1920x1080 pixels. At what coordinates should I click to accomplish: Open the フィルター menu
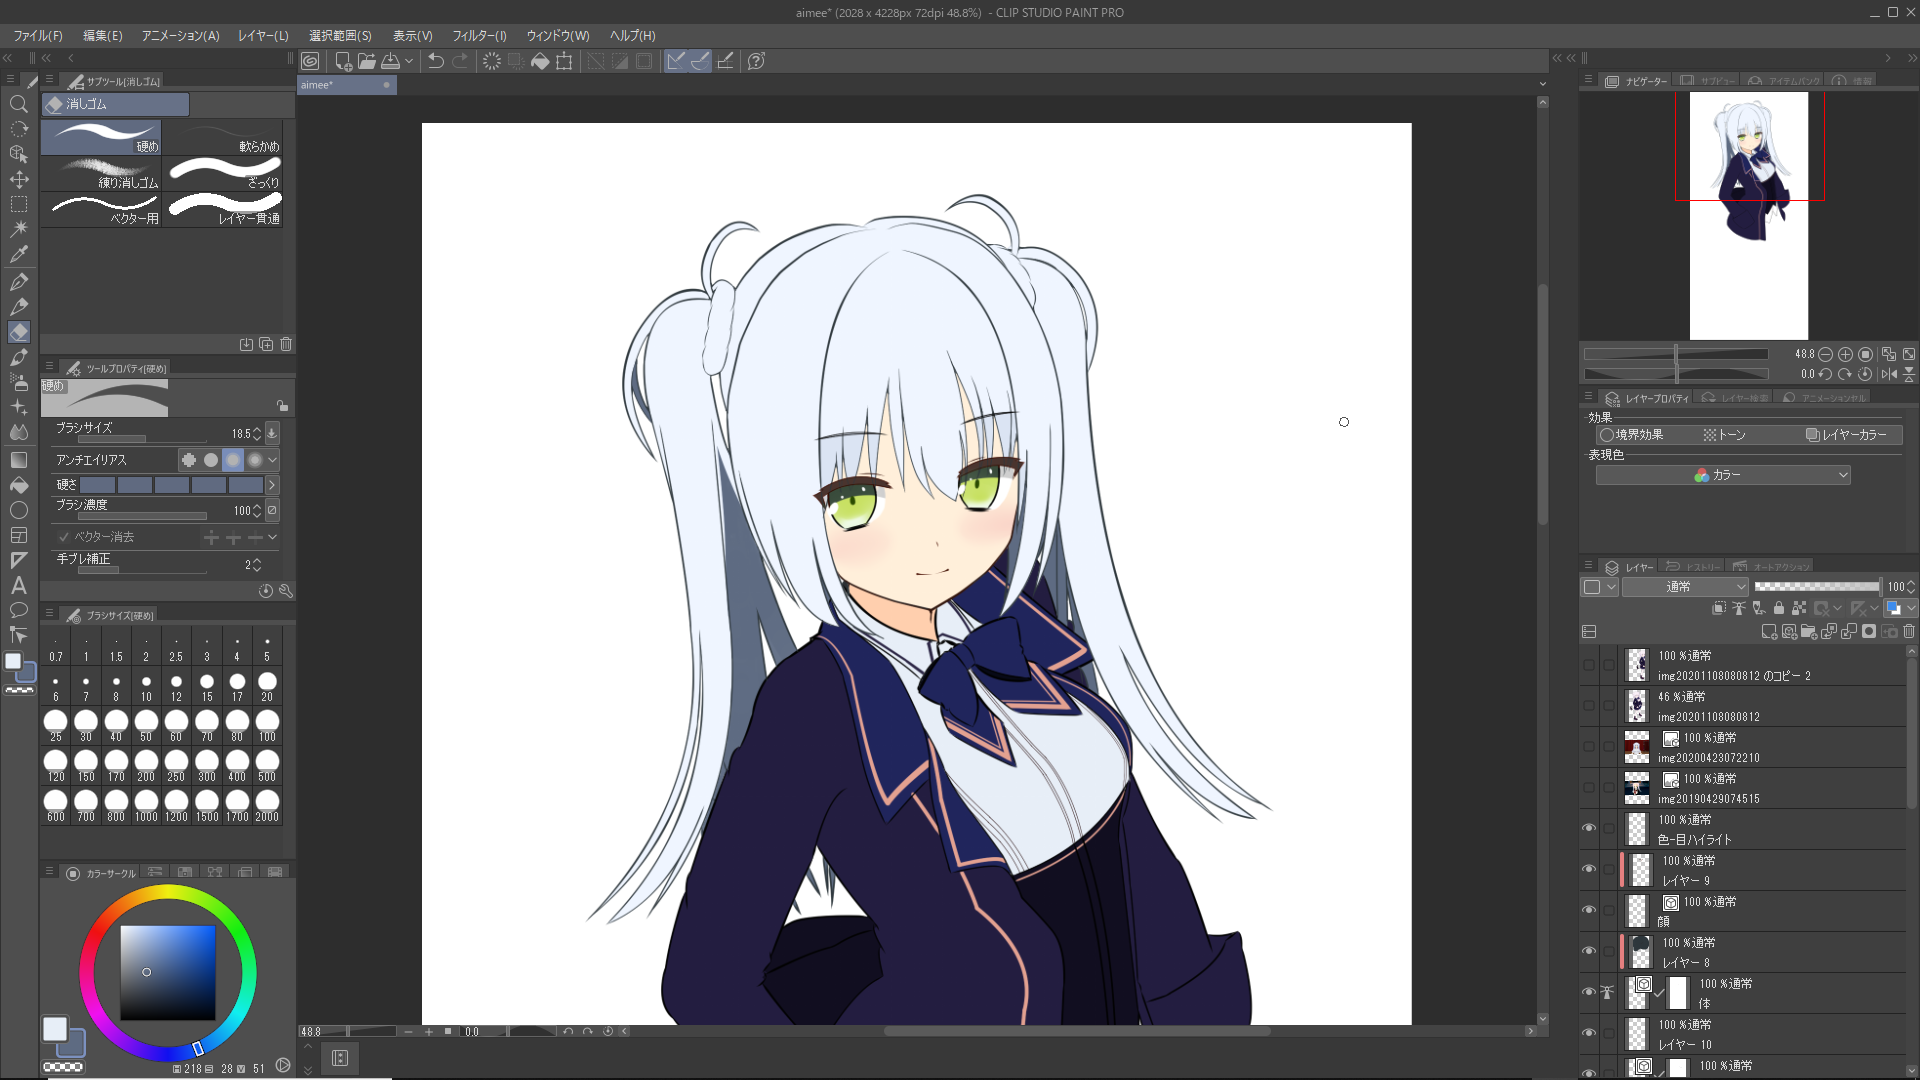point(479,35)
